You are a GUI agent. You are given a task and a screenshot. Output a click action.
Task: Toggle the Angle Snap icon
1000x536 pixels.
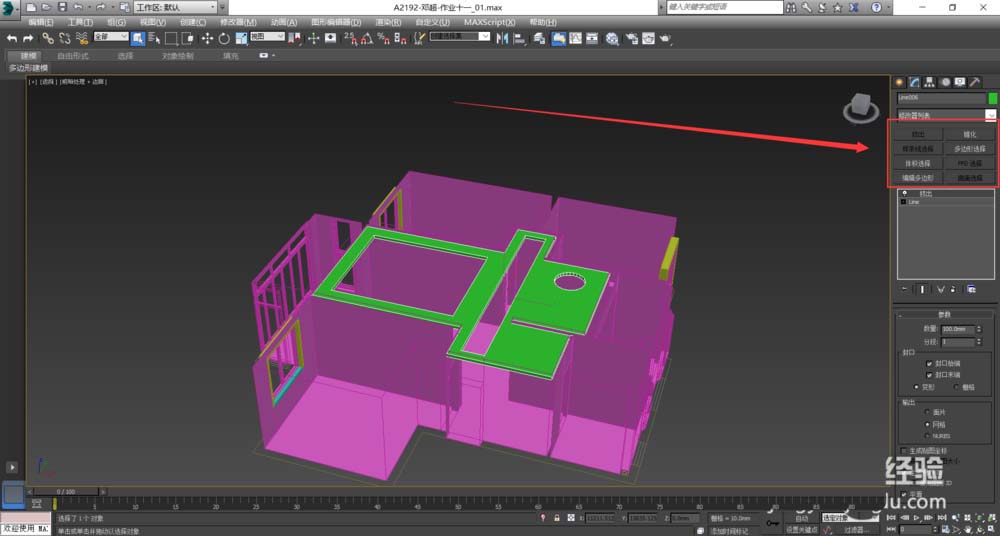[367, 38]
